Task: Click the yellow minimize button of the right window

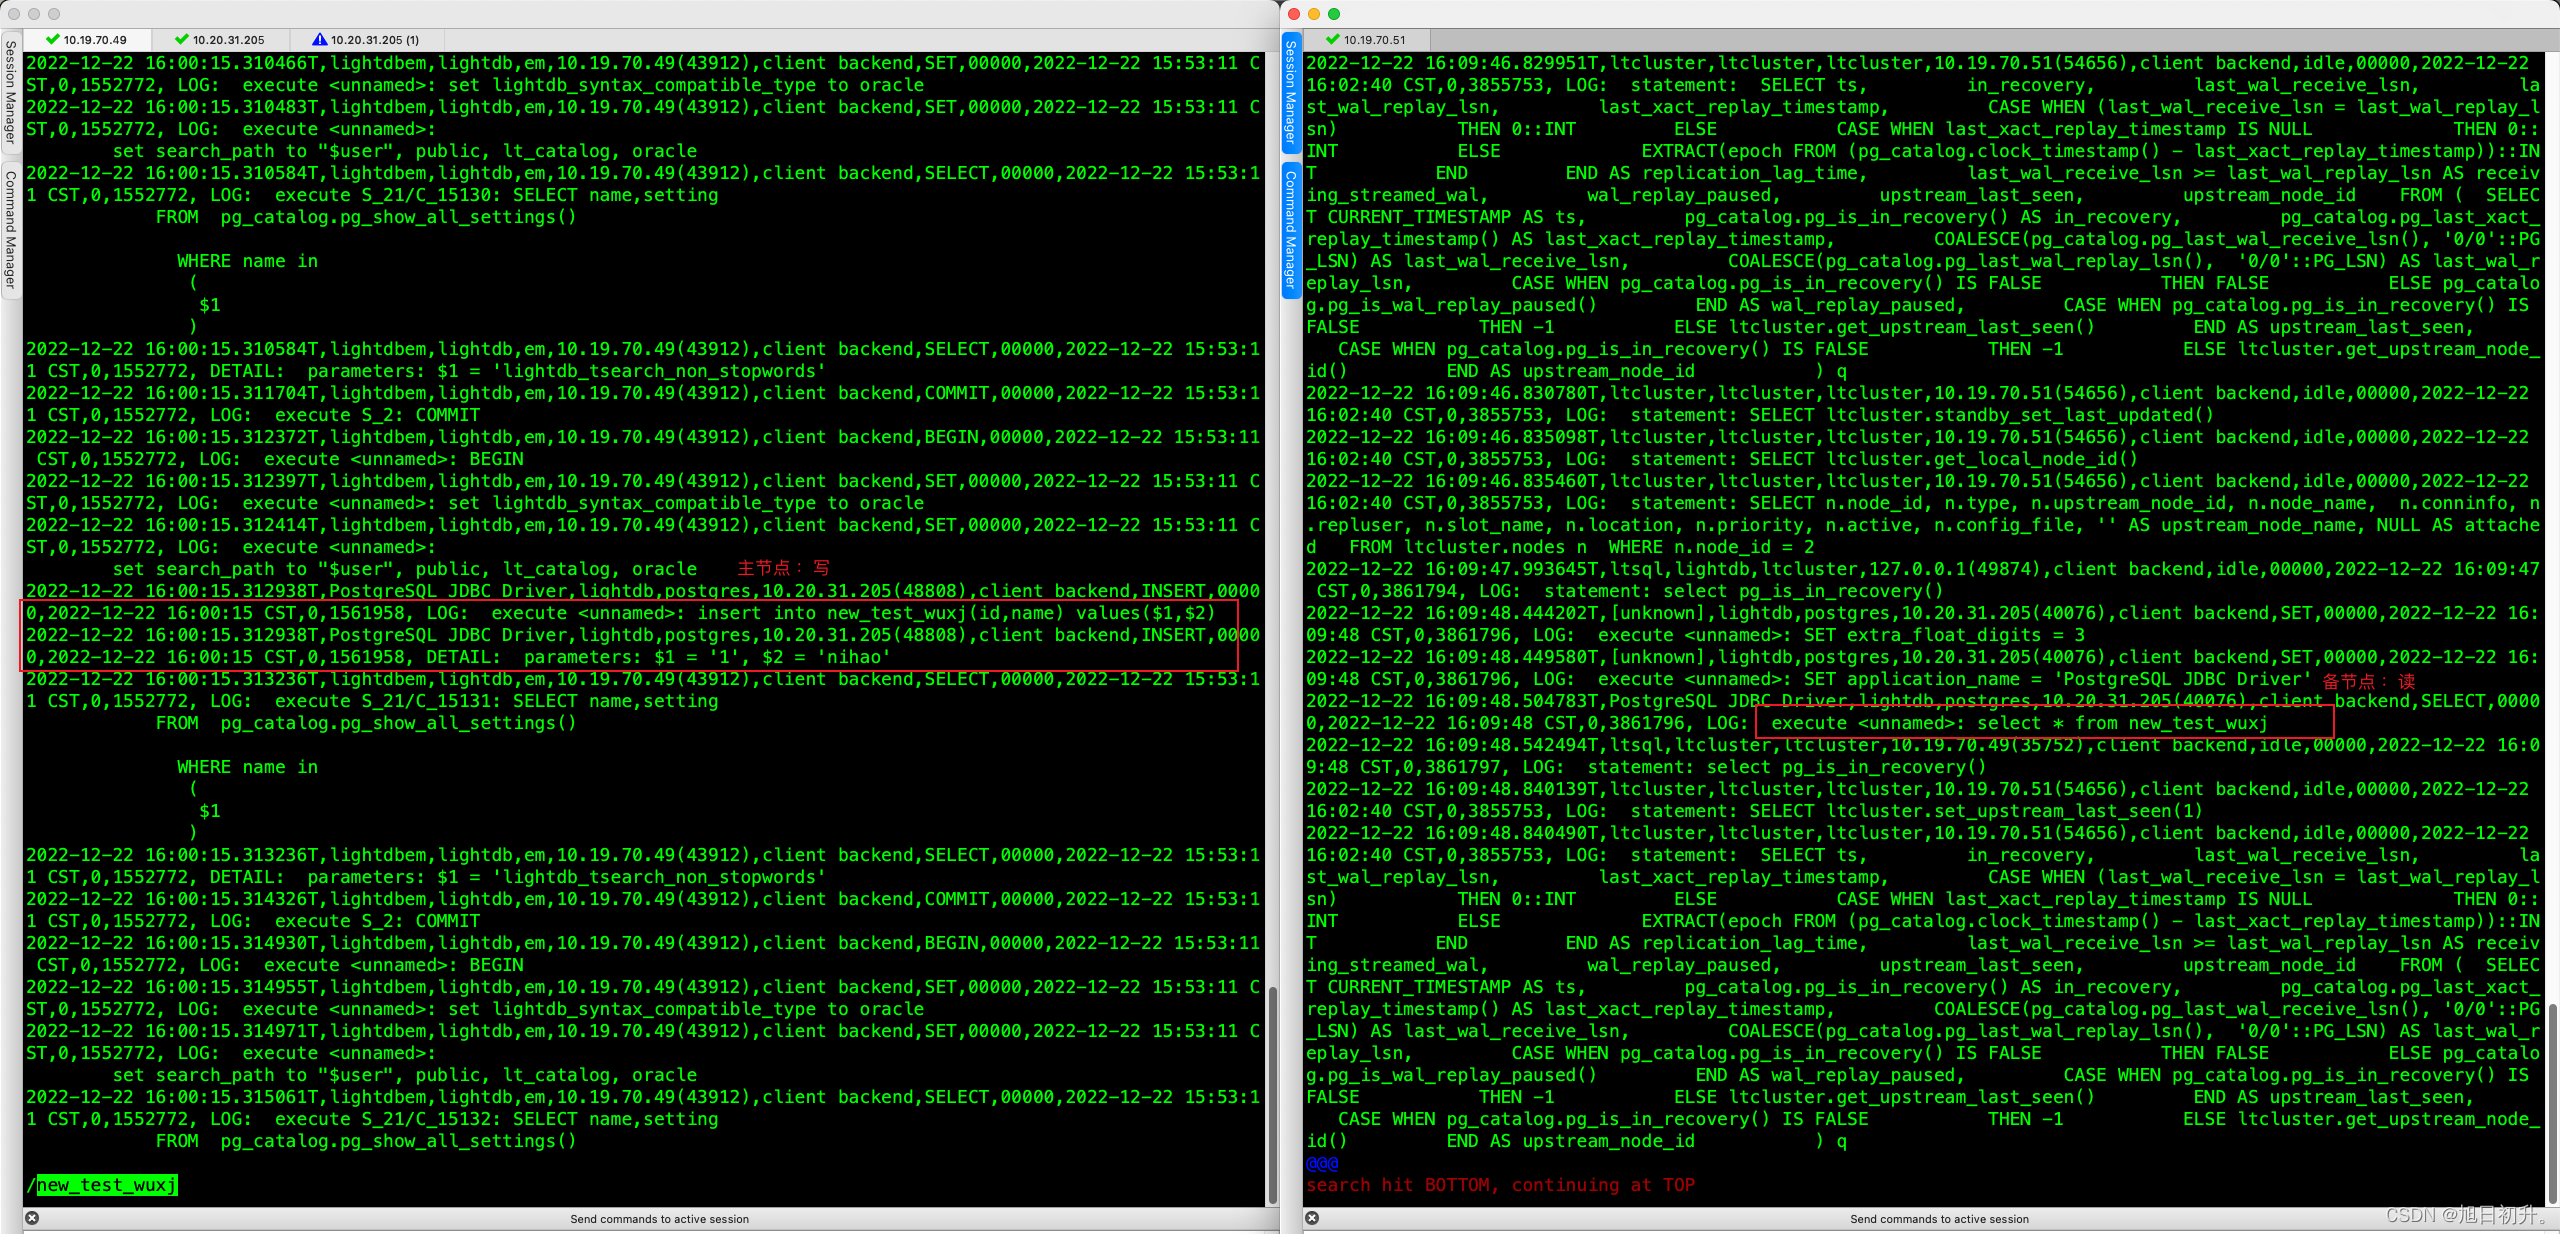Action: coord(1314,14)
